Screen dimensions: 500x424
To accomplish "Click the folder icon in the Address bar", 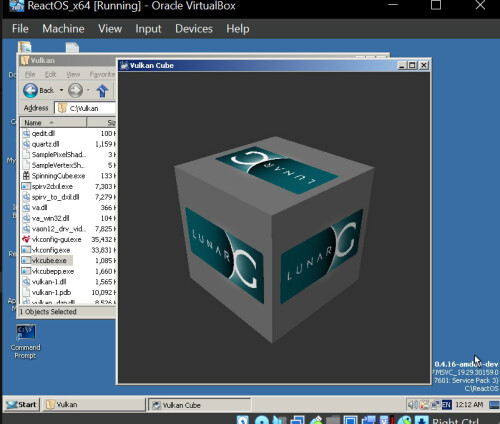I will (x=62, y=108).
